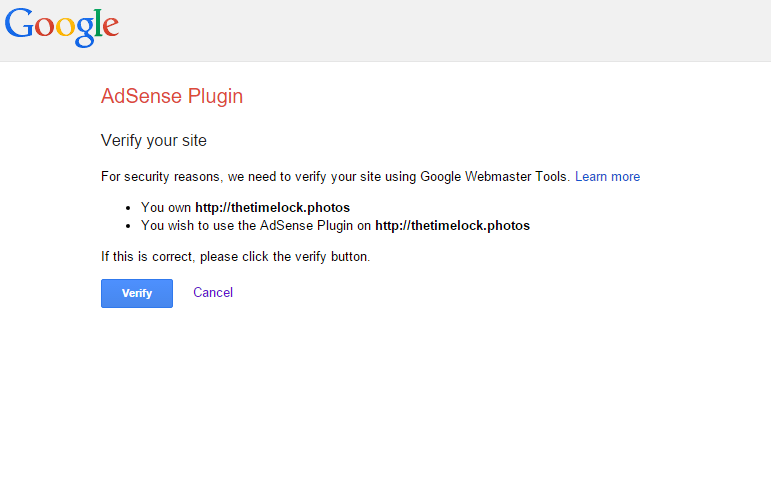Click the URL after 'AdSense Plugin on'

click(x=452, y=226)
